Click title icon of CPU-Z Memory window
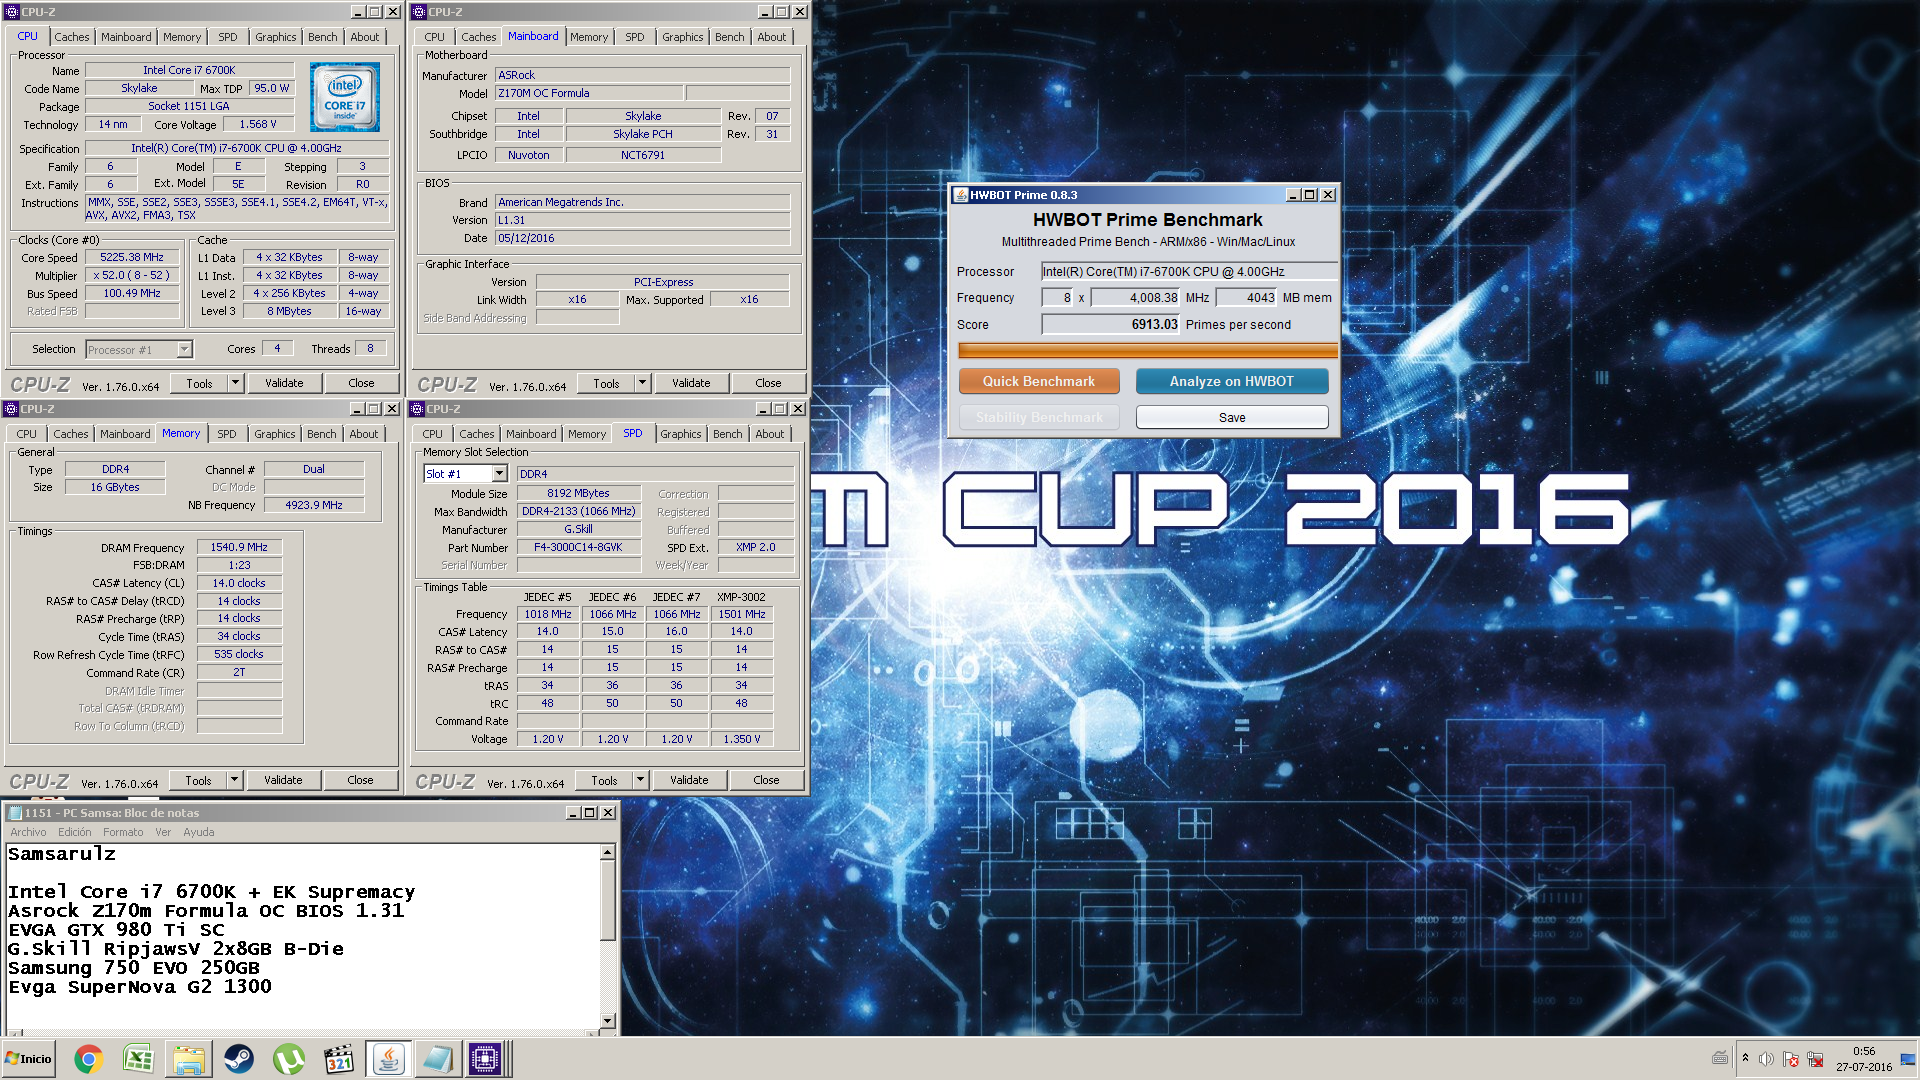Screen dimensions: 1920x1080 click(11, 409)
